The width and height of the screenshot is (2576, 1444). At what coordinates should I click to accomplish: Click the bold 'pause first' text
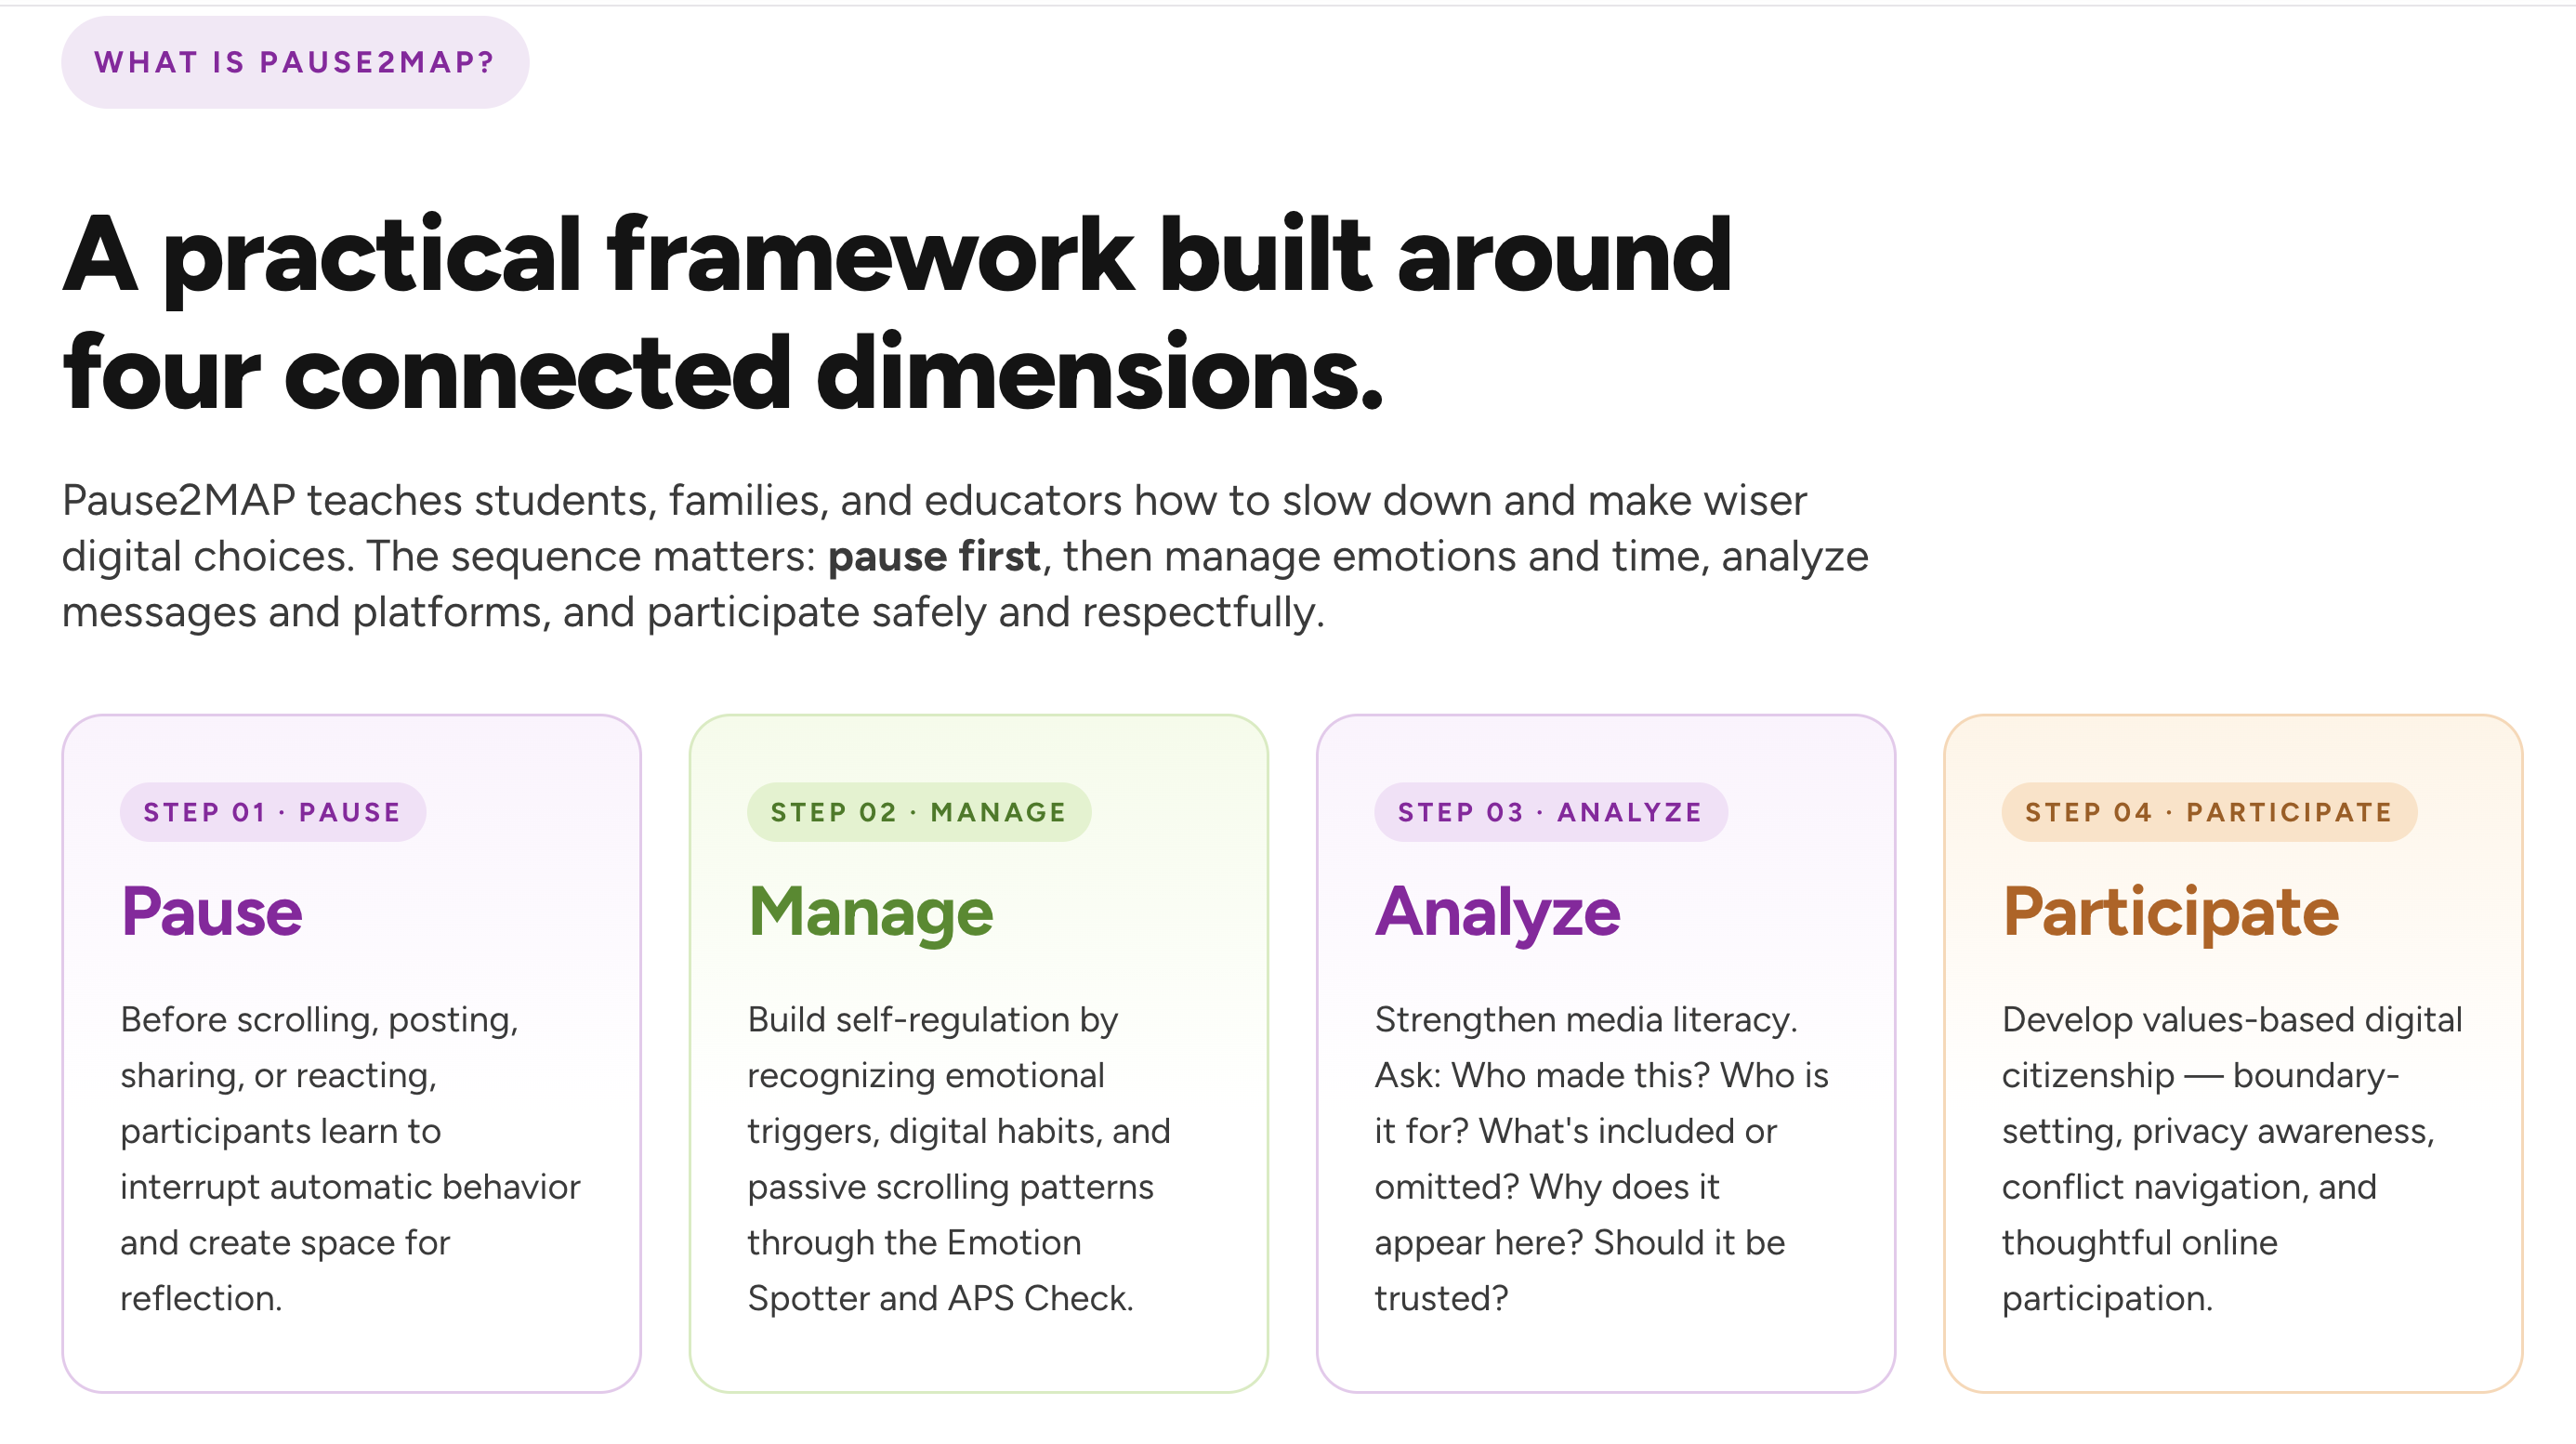point(934,556)
